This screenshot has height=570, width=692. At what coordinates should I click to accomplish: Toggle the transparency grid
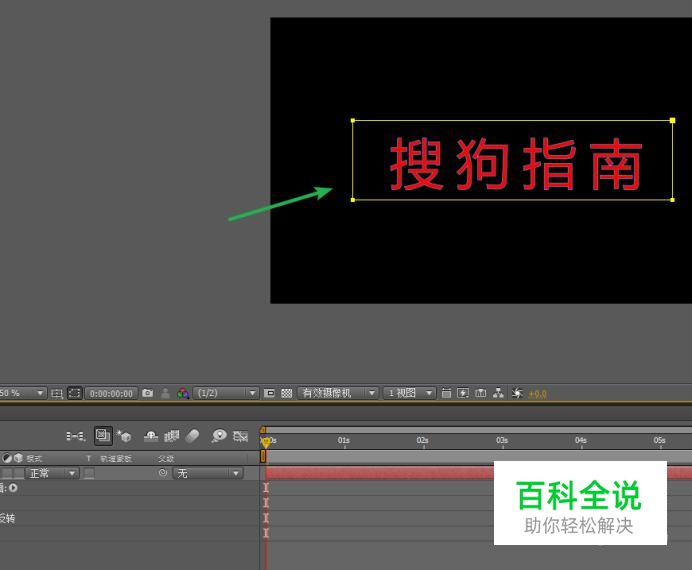(x=286, y=393)
